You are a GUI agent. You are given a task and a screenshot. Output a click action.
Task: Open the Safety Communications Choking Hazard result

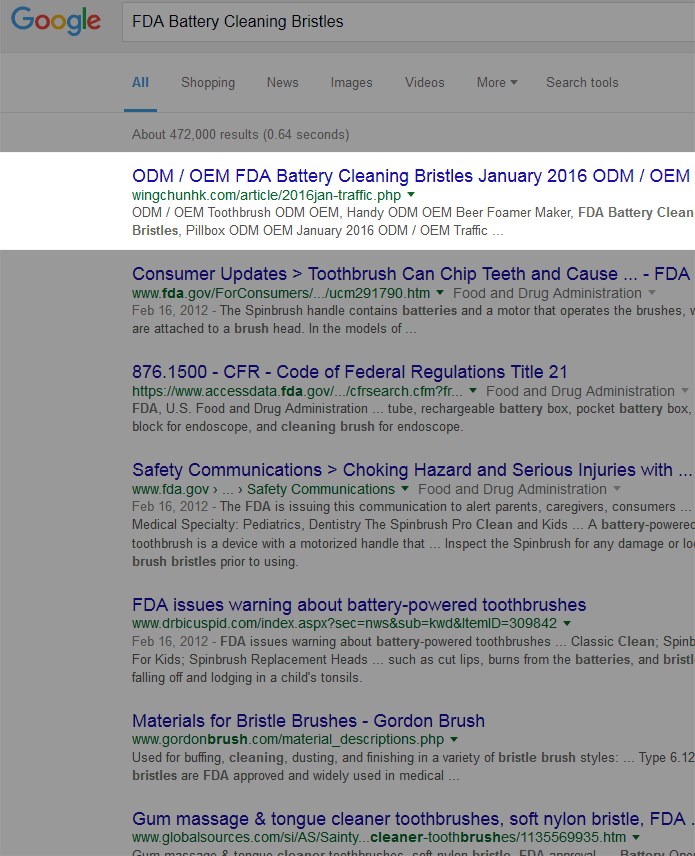(x=412, y=469)
